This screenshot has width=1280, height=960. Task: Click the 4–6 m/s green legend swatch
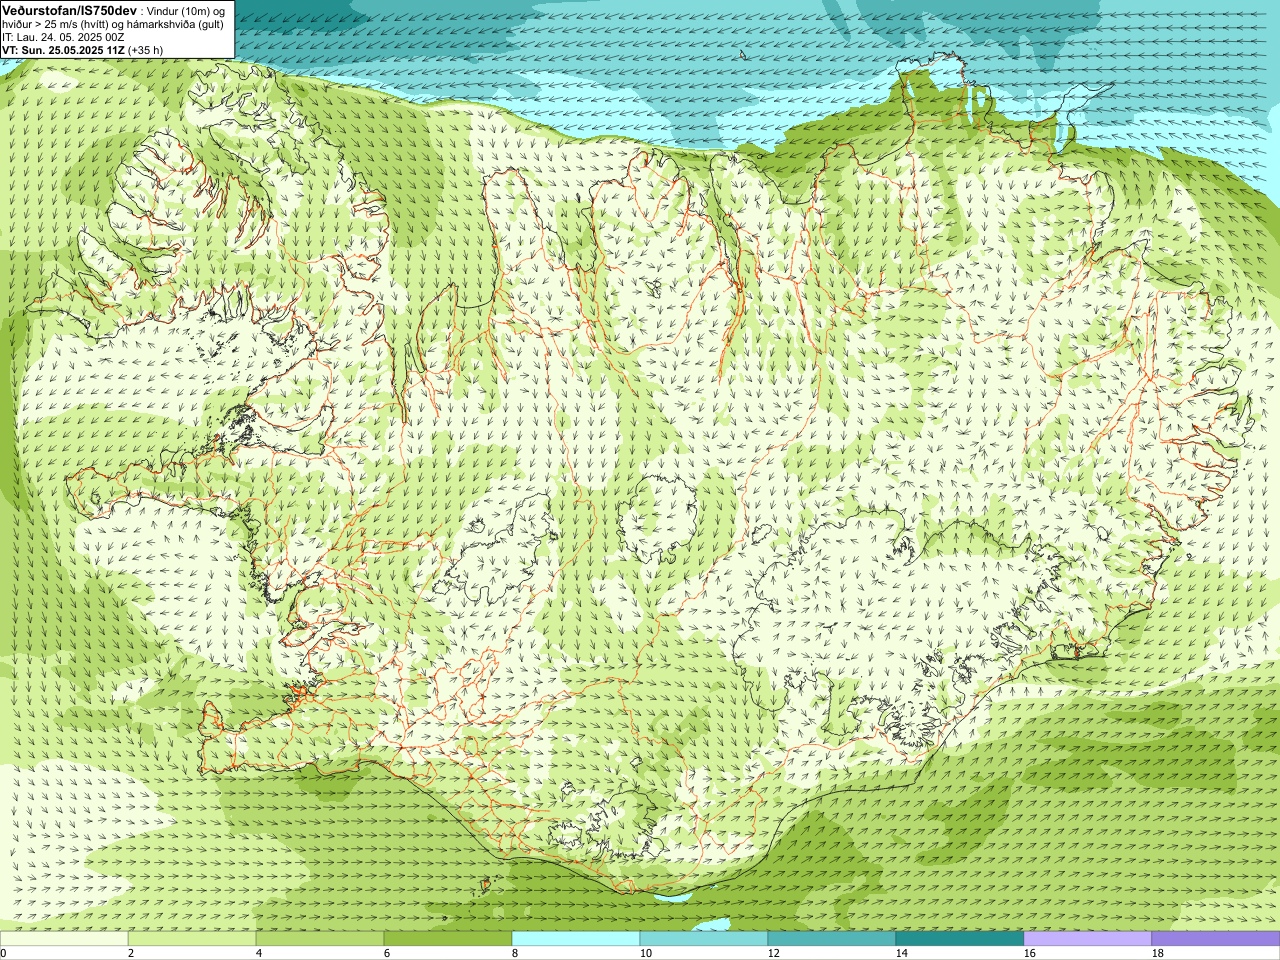pos(320,939)
